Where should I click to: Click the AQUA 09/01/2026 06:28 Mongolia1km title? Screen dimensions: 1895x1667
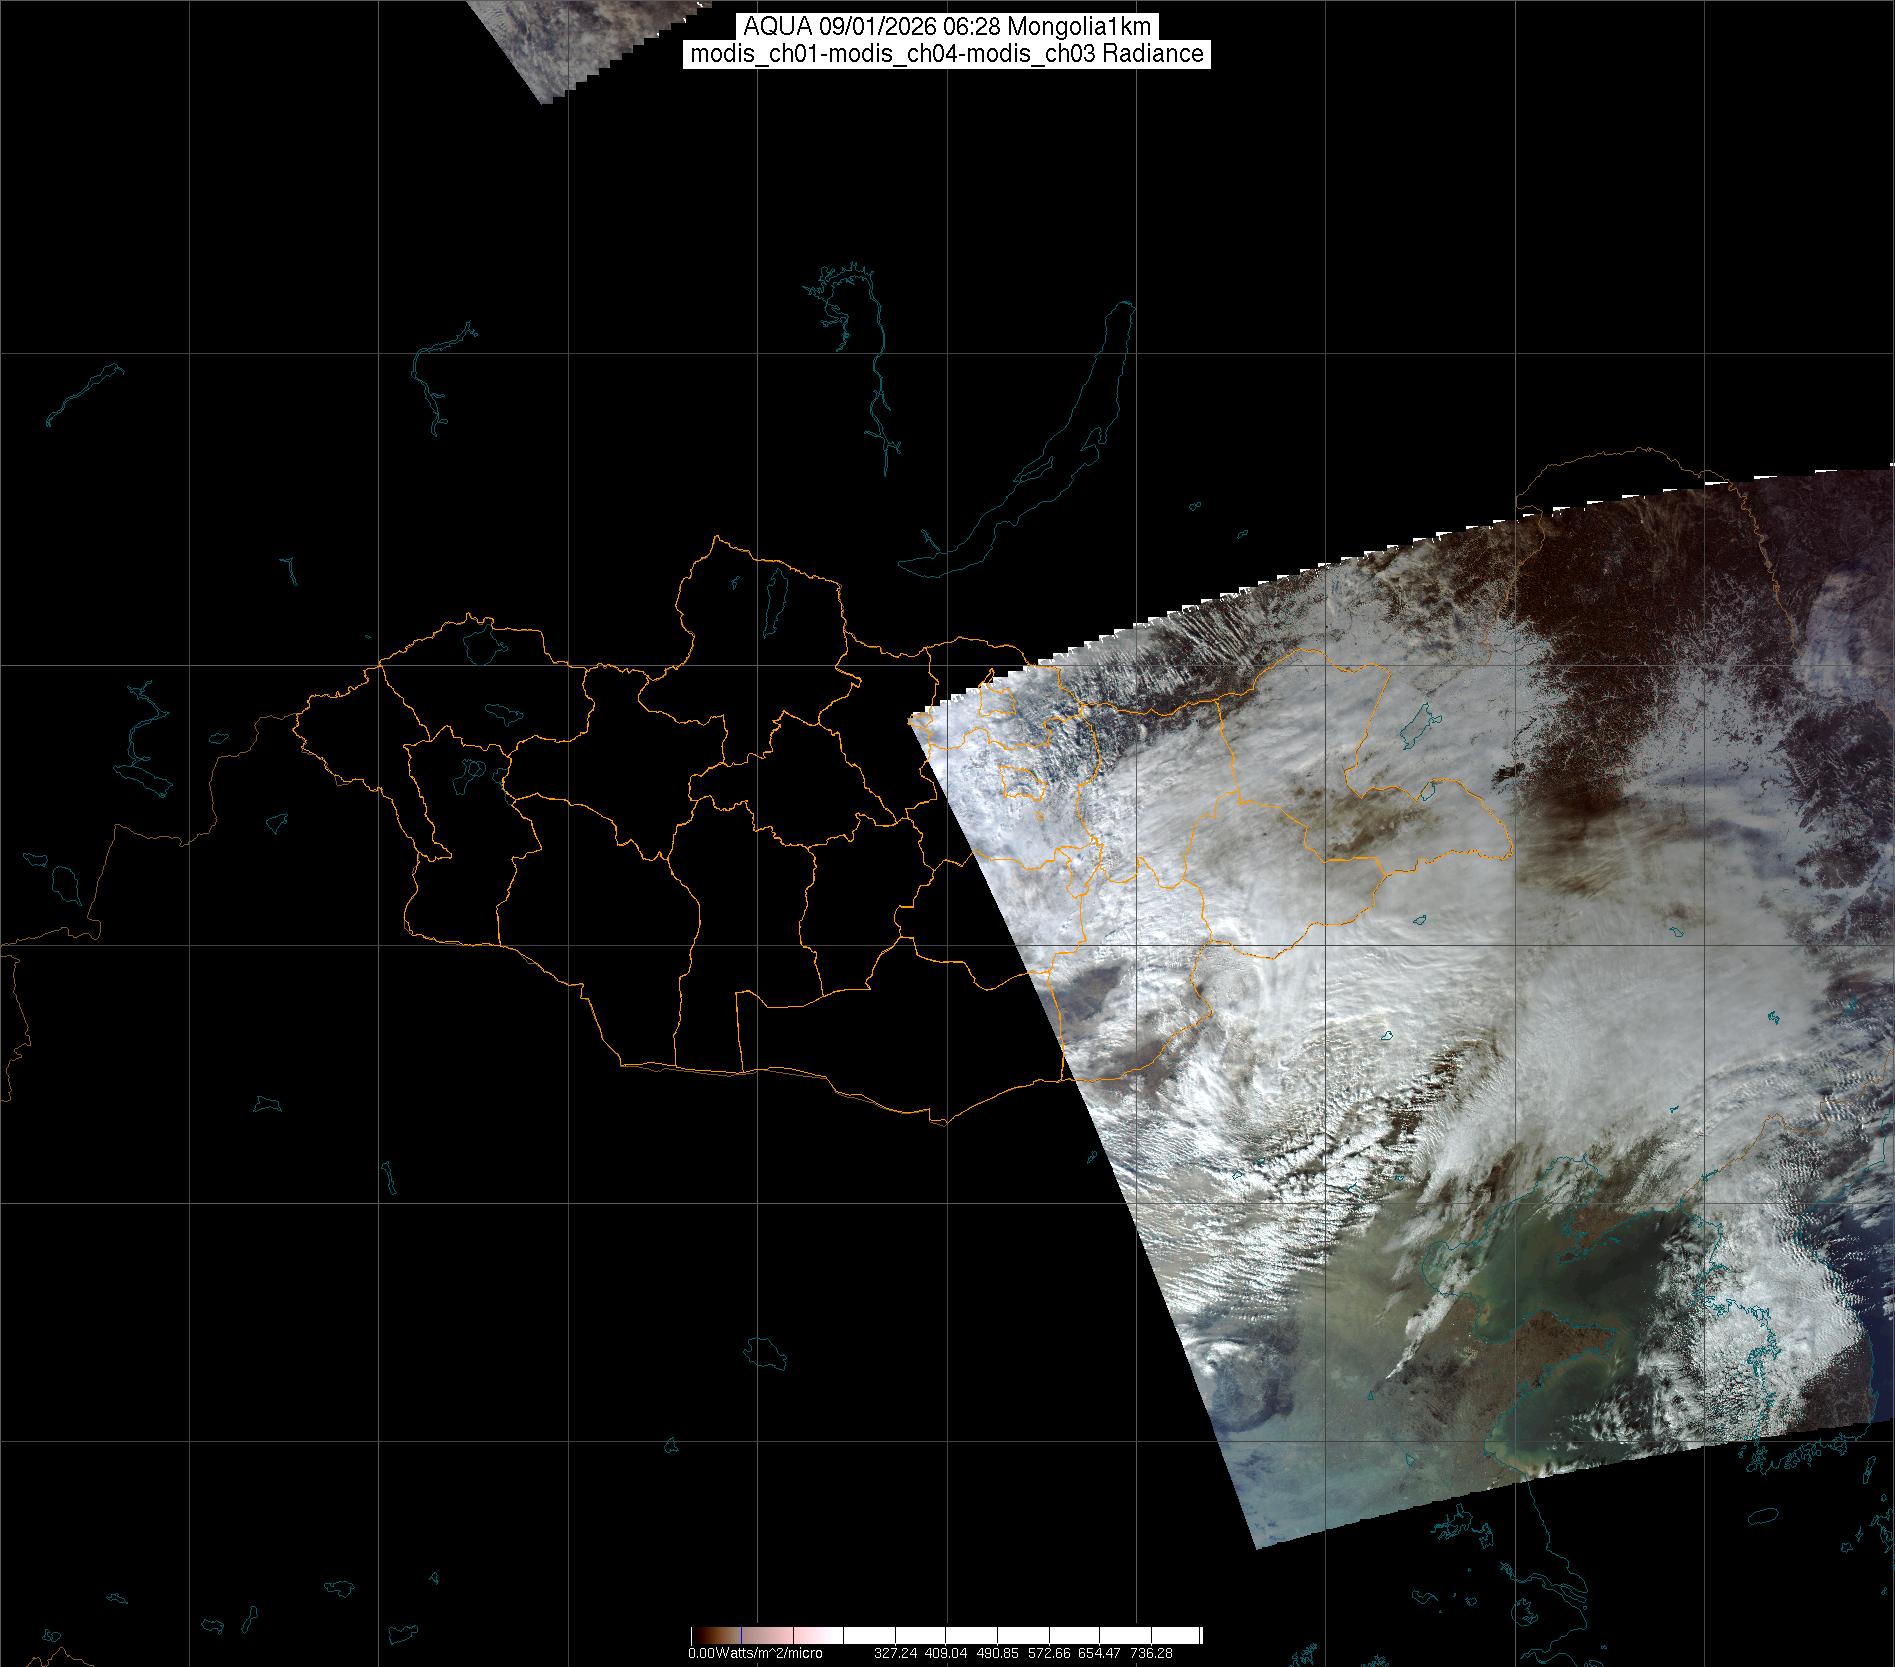[947, 27]
